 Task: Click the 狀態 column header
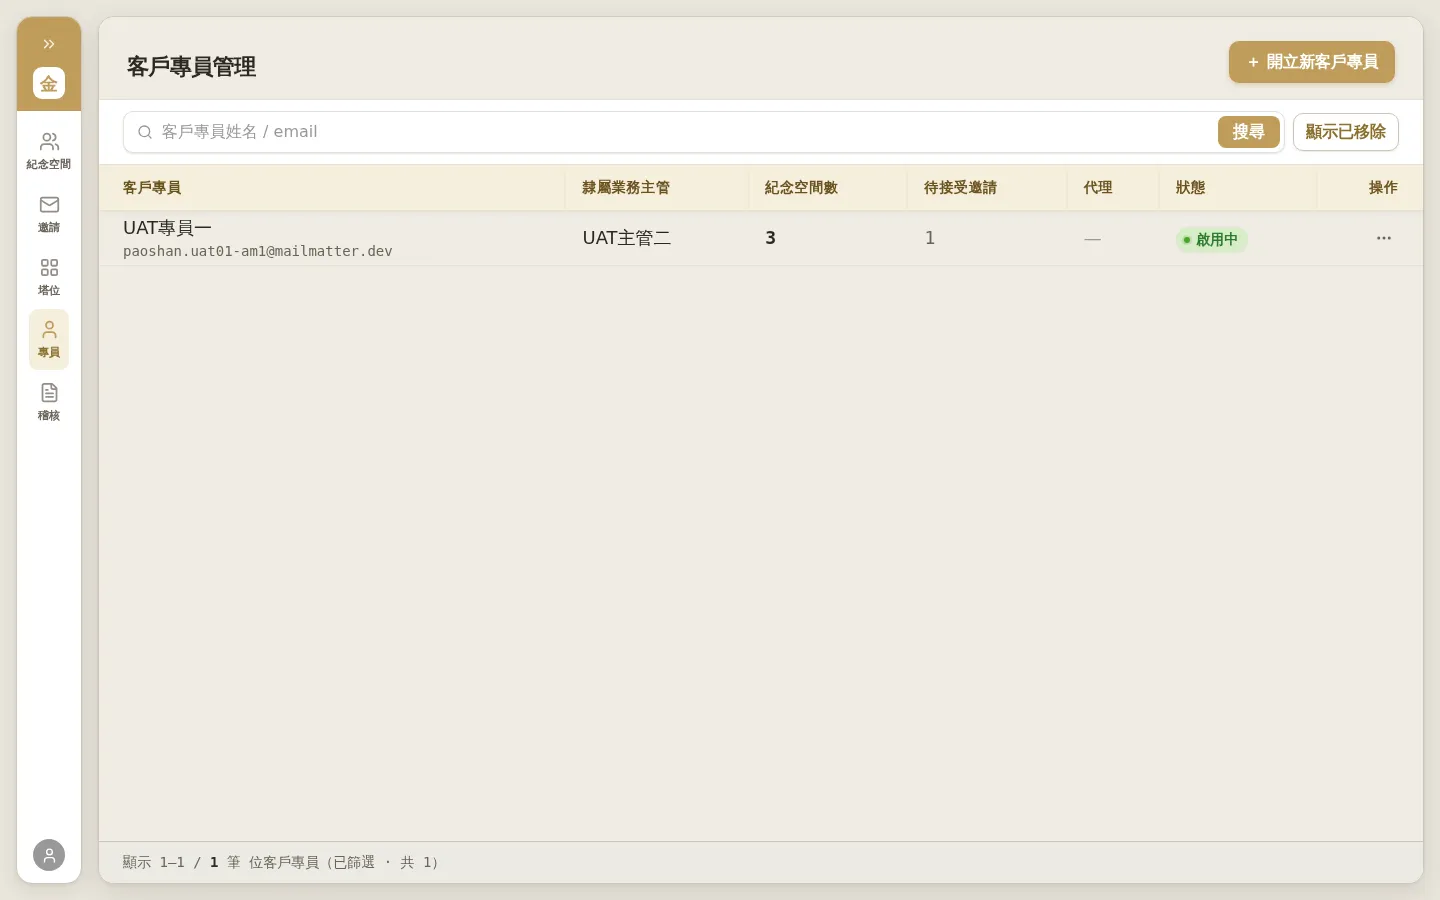[x=1191, y=188]
